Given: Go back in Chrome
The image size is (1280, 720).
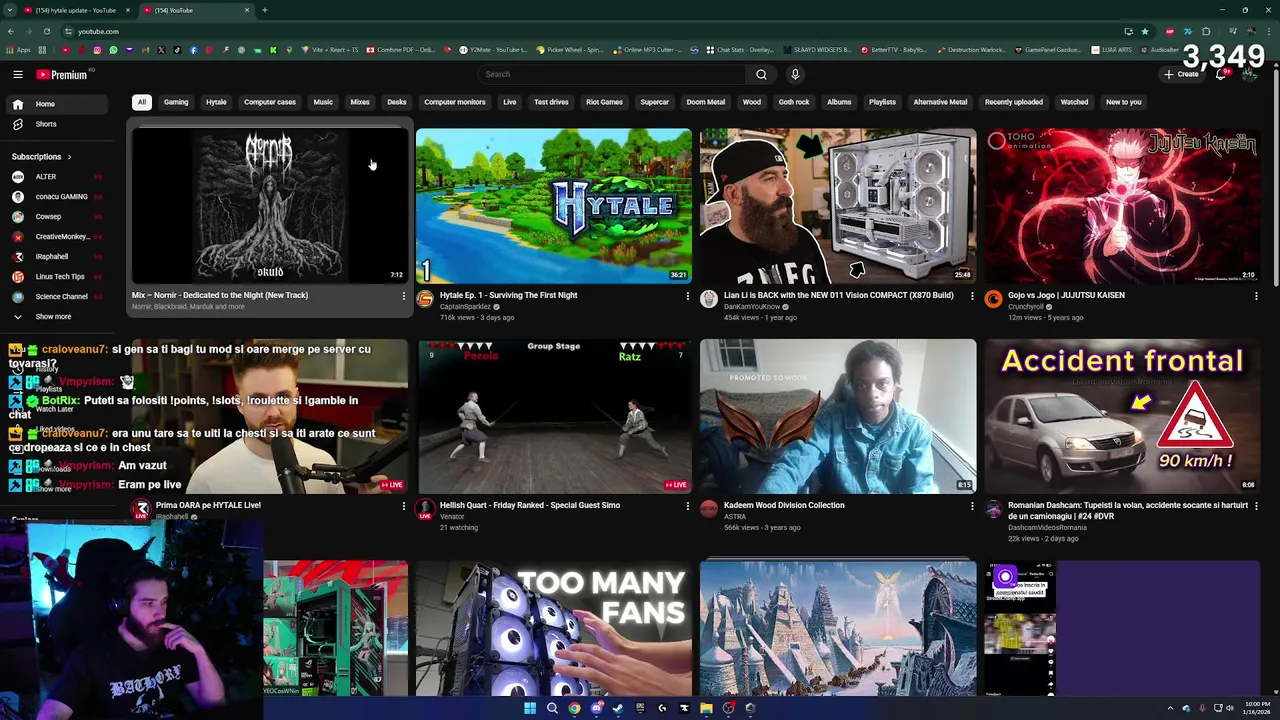Looking at the screenshot, I should pyautogui.click(x=10, y=31).
